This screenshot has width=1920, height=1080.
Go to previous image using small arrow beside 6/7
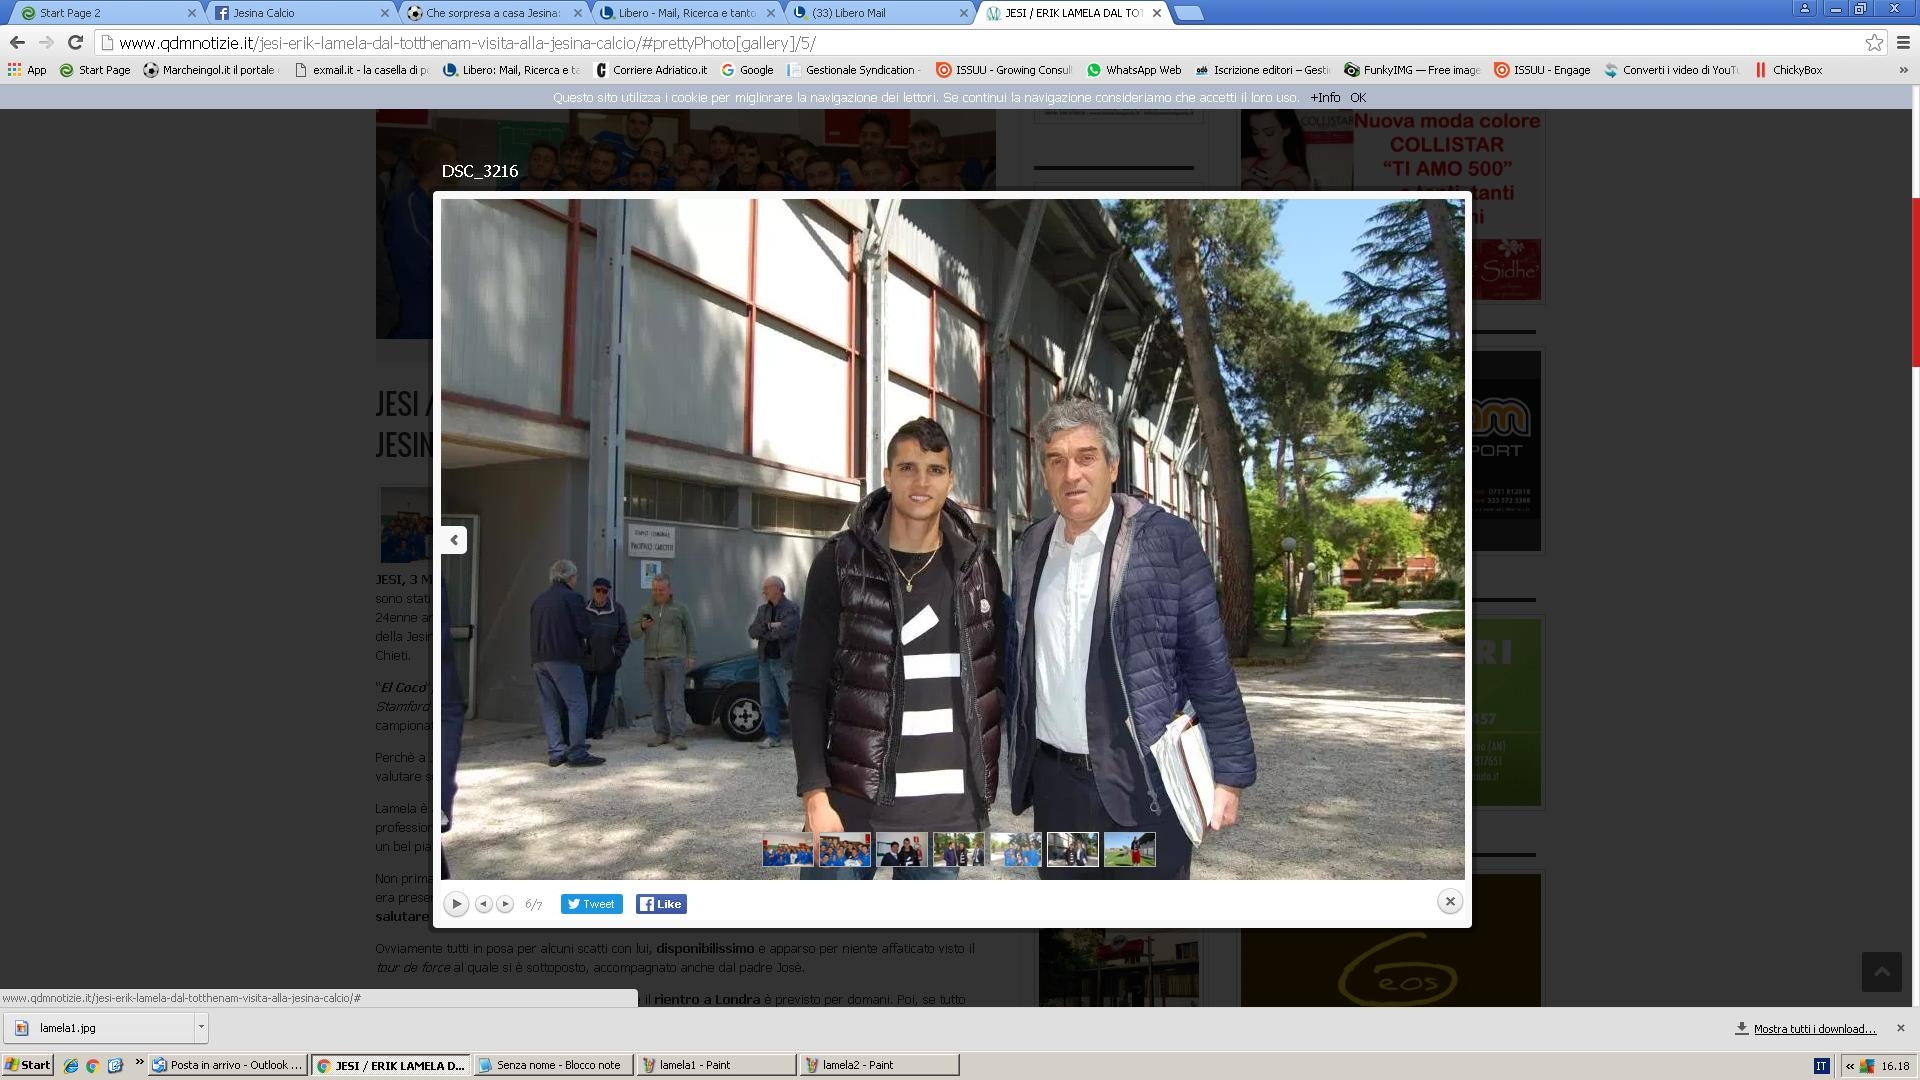coord(483,904)
